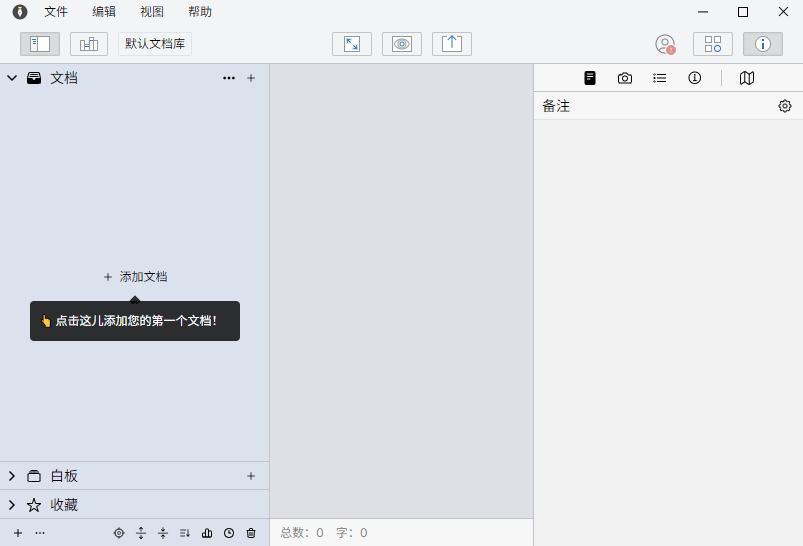This screenshot has width=803, height=546.
Task: Maximize the application window
Action: point(743,12)
